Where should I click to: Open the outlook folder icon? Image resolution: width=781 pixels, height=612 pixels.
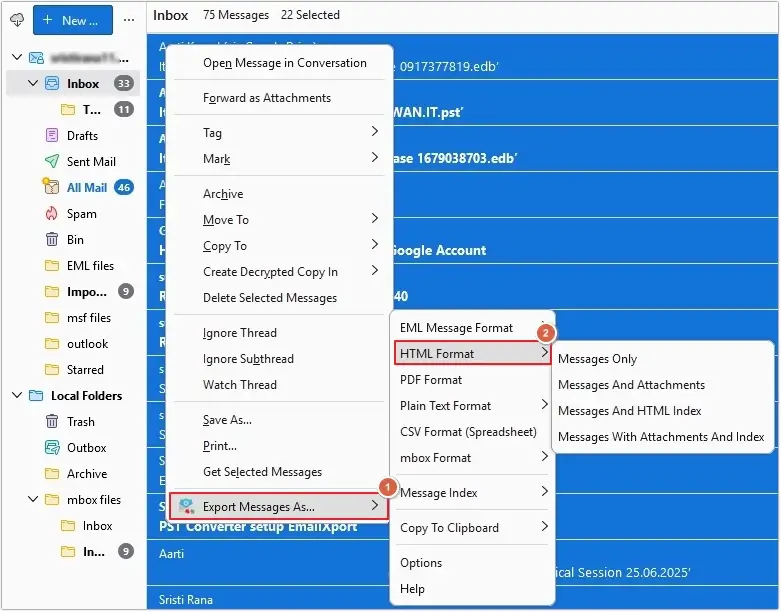52,344
